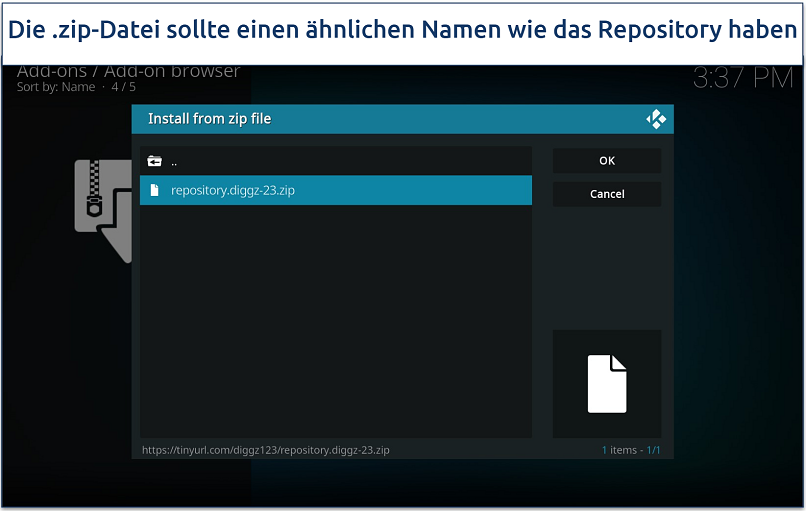
Task: Click the file icon beside repository.diggz-23.zip
Action: point(154,190)
